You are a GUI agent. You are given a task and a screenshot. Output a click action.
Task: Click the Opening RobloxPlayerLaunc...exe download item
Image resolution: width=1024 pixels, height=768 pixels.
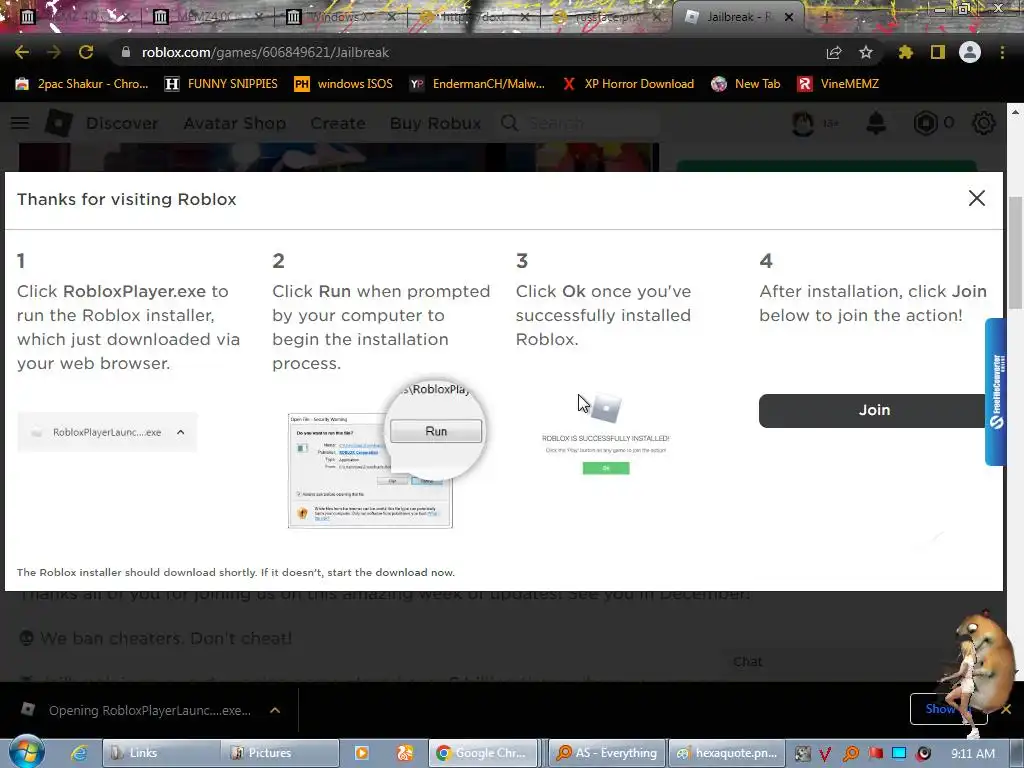click(x=149, y=710)
